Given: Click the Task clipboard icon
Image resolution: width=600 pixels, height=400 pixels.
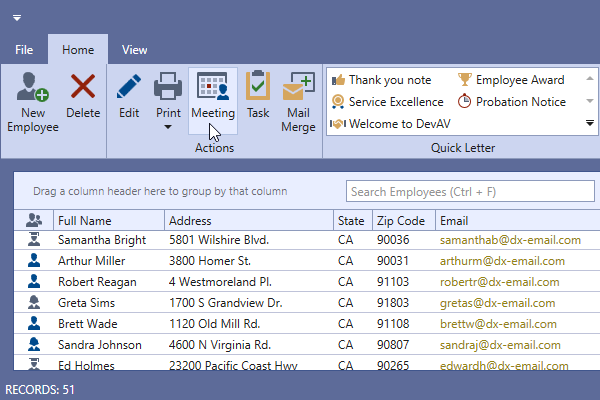Looking at the screenshot, I should pos(258,87).
